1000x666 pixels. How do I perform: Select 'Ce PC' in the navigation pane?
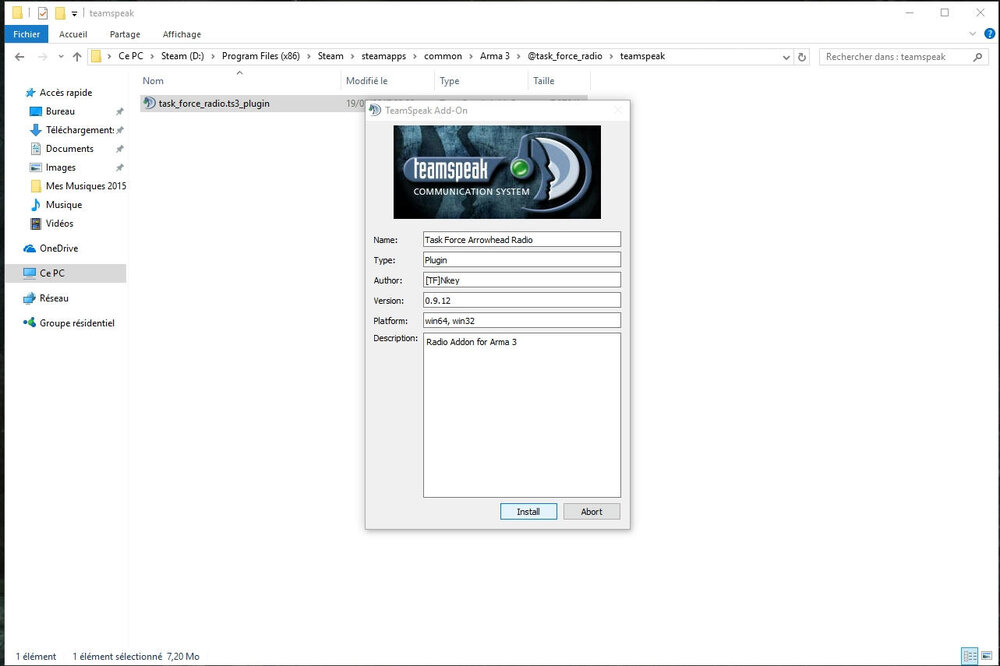[52, 273]
